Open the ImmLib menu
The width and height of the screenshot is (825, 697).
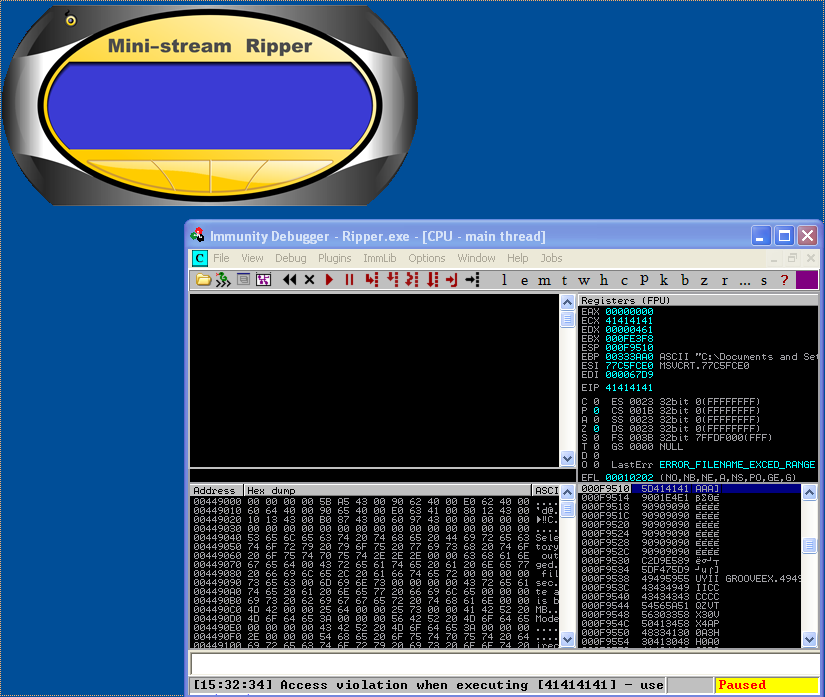380,258
